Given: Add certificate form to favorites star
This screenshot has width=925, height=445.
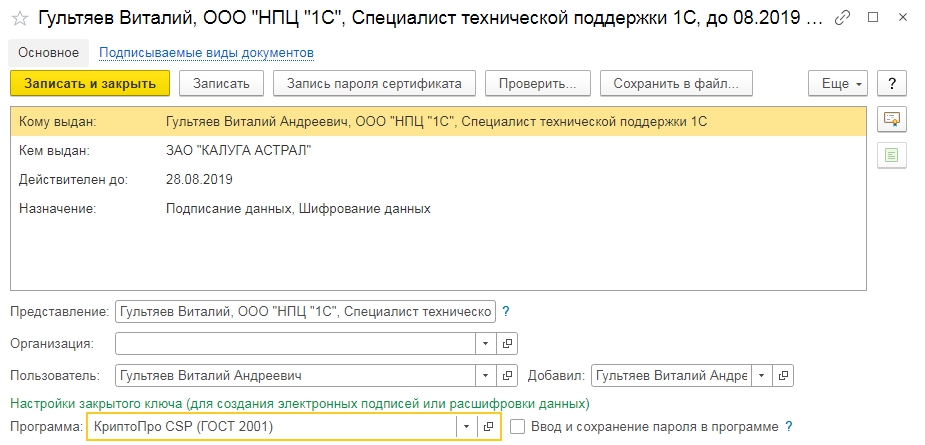Looking at the screenshot, I should [x=19, y=19].
